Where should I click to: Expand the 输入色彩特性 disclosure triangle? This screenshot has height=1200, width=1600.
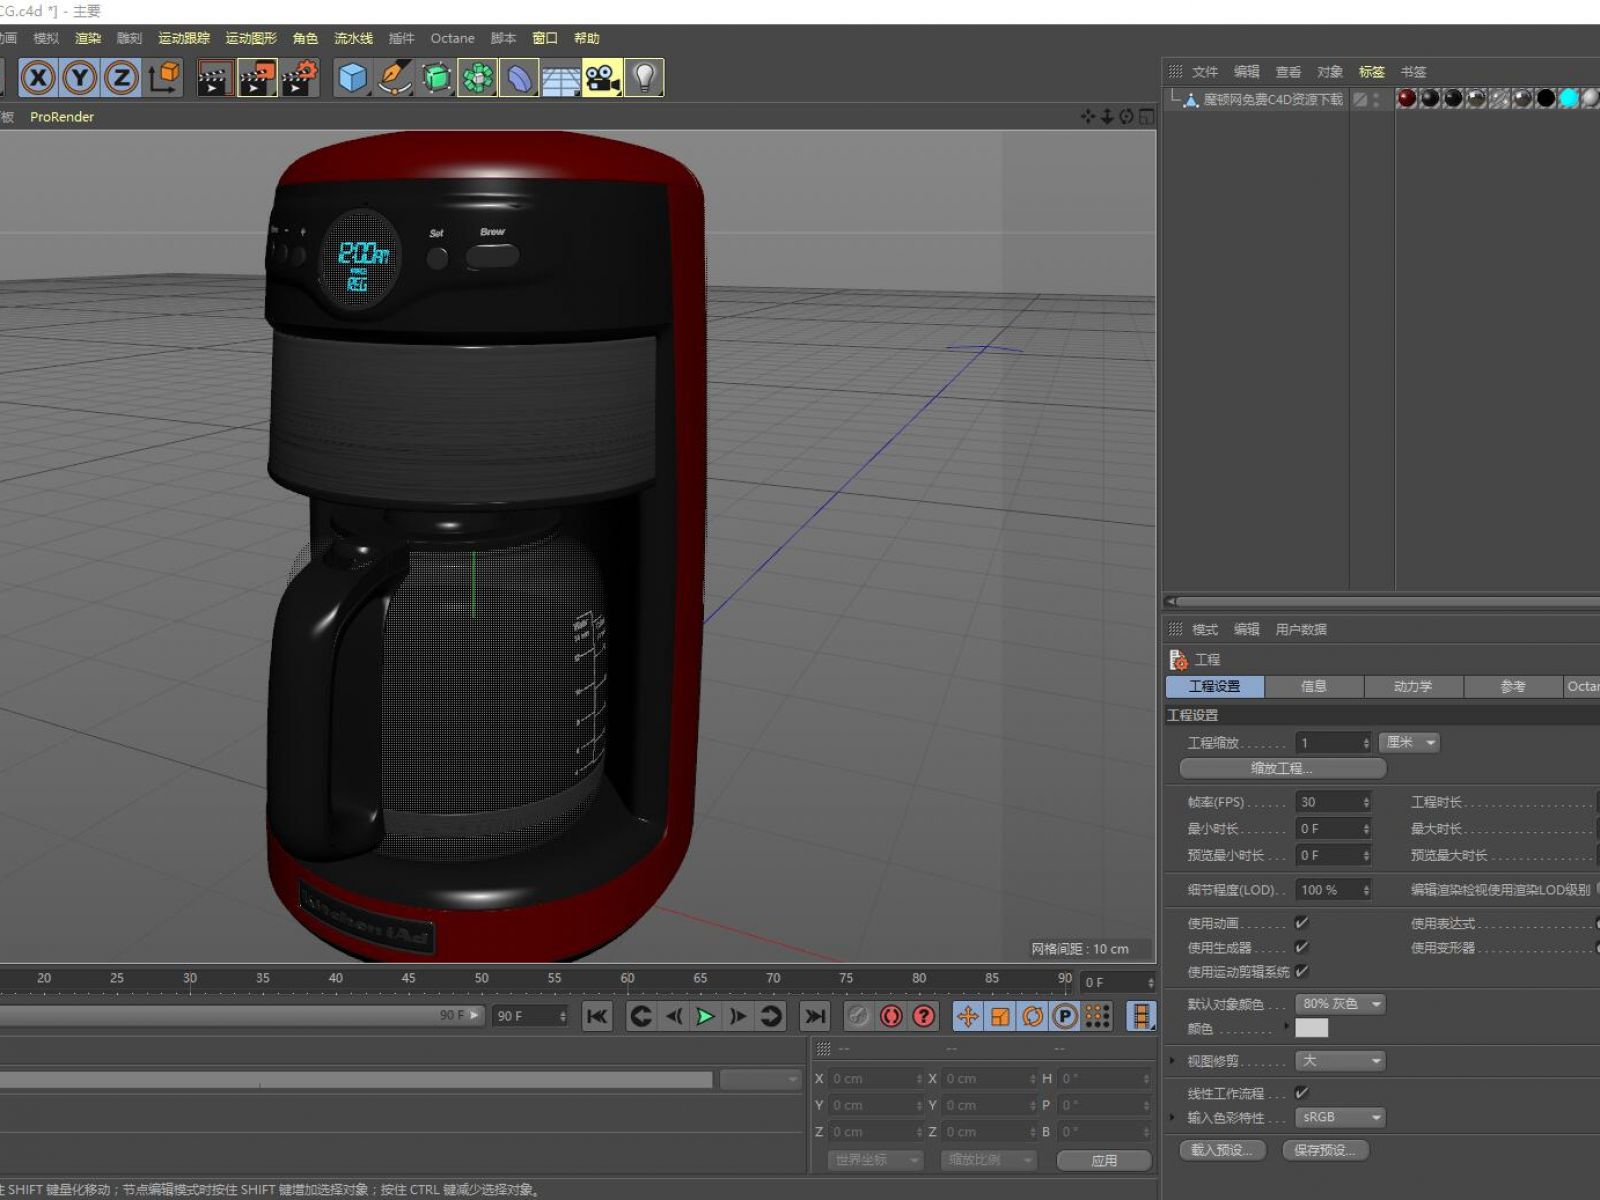point(1173,1117)
